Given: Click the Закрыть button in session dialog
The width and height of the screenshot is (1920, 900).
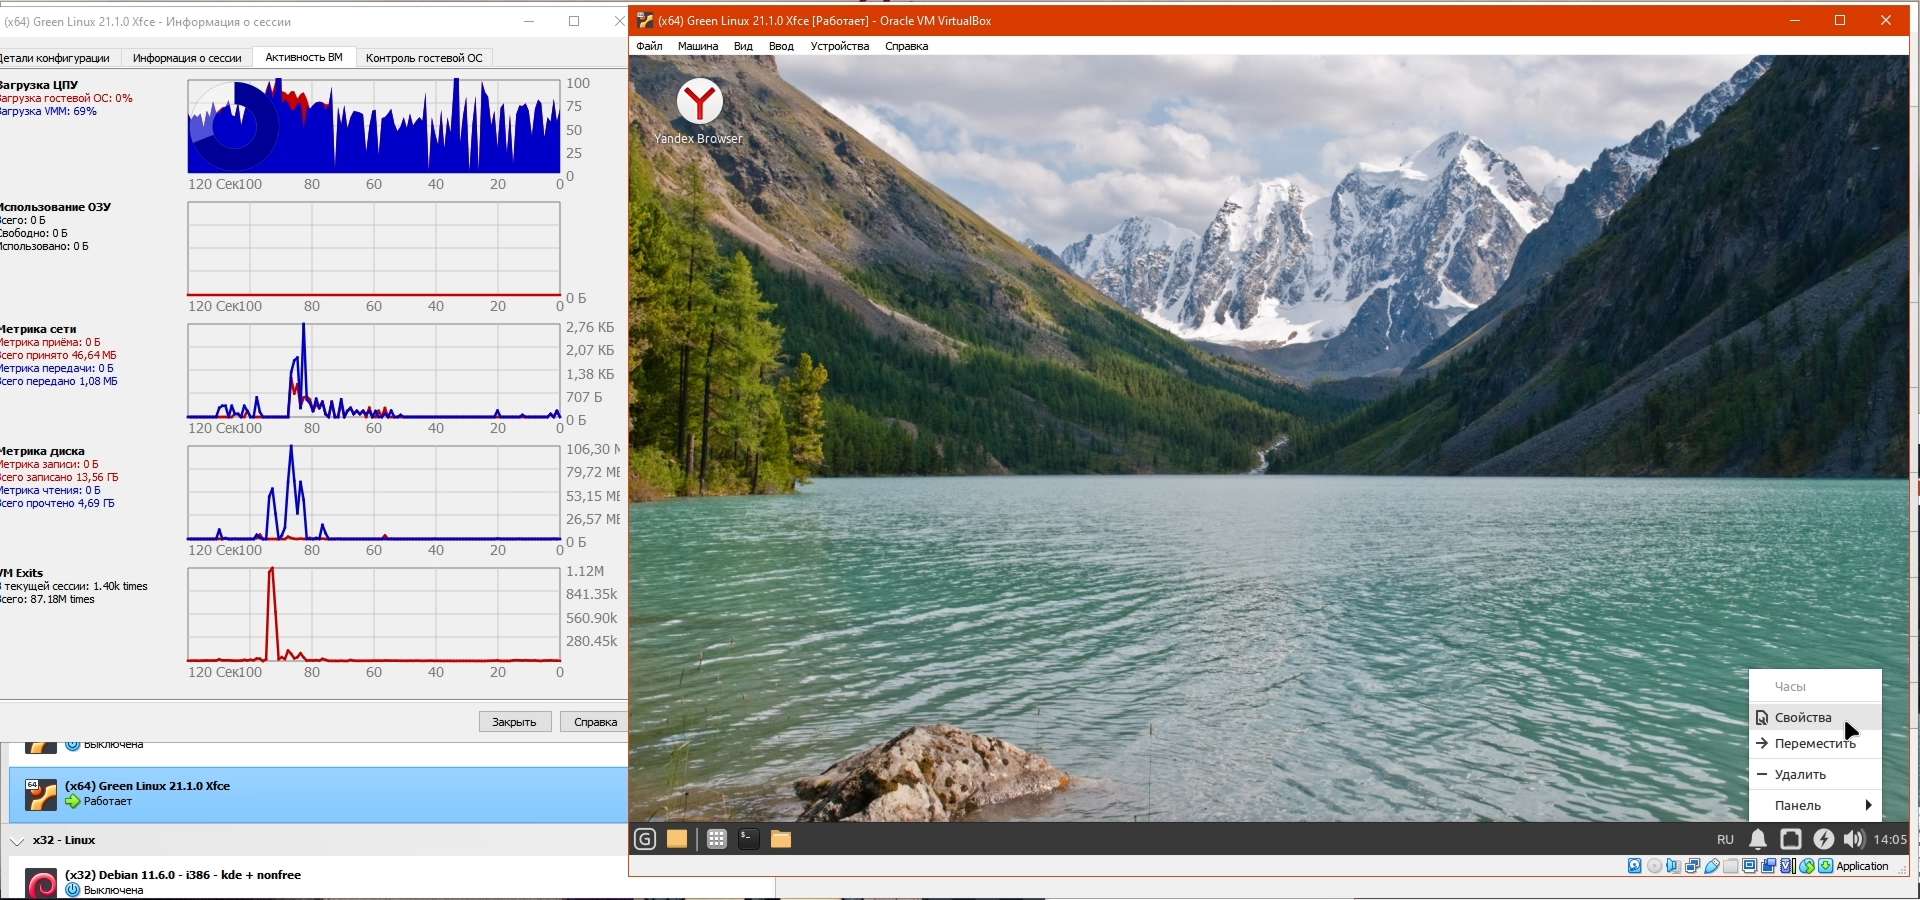Looking at the screenshot, I should pyautogui.click(x=514, y=722).
